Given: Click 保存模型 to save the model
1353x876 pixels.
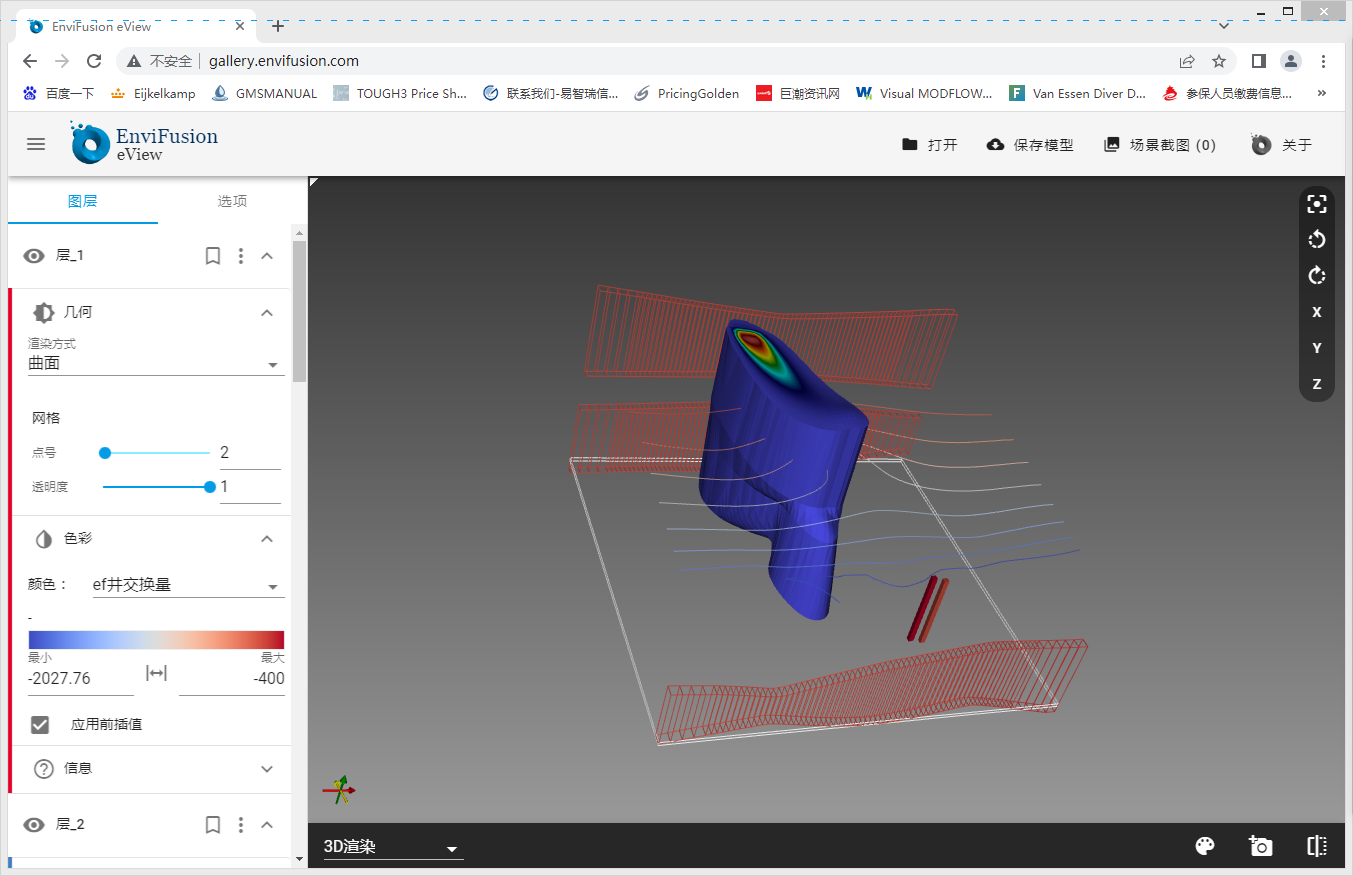Looking at the screenshot, I should 1029,145.
